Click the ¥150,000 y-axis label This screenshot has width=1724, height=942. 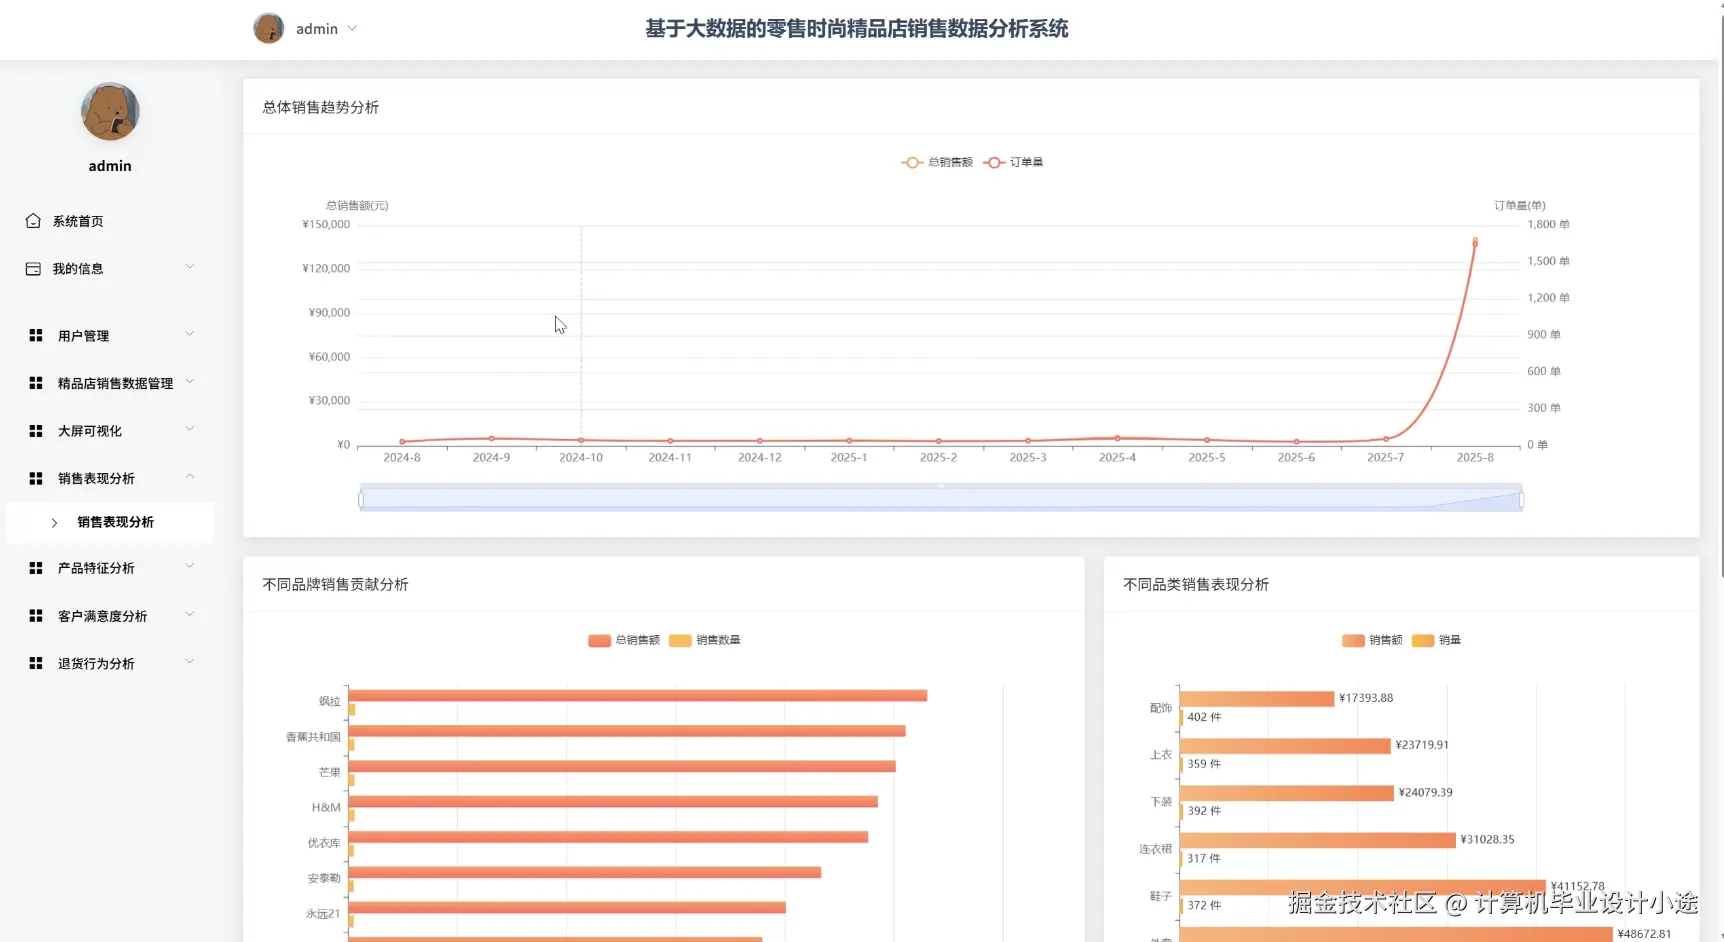click(x=326, y=225)
